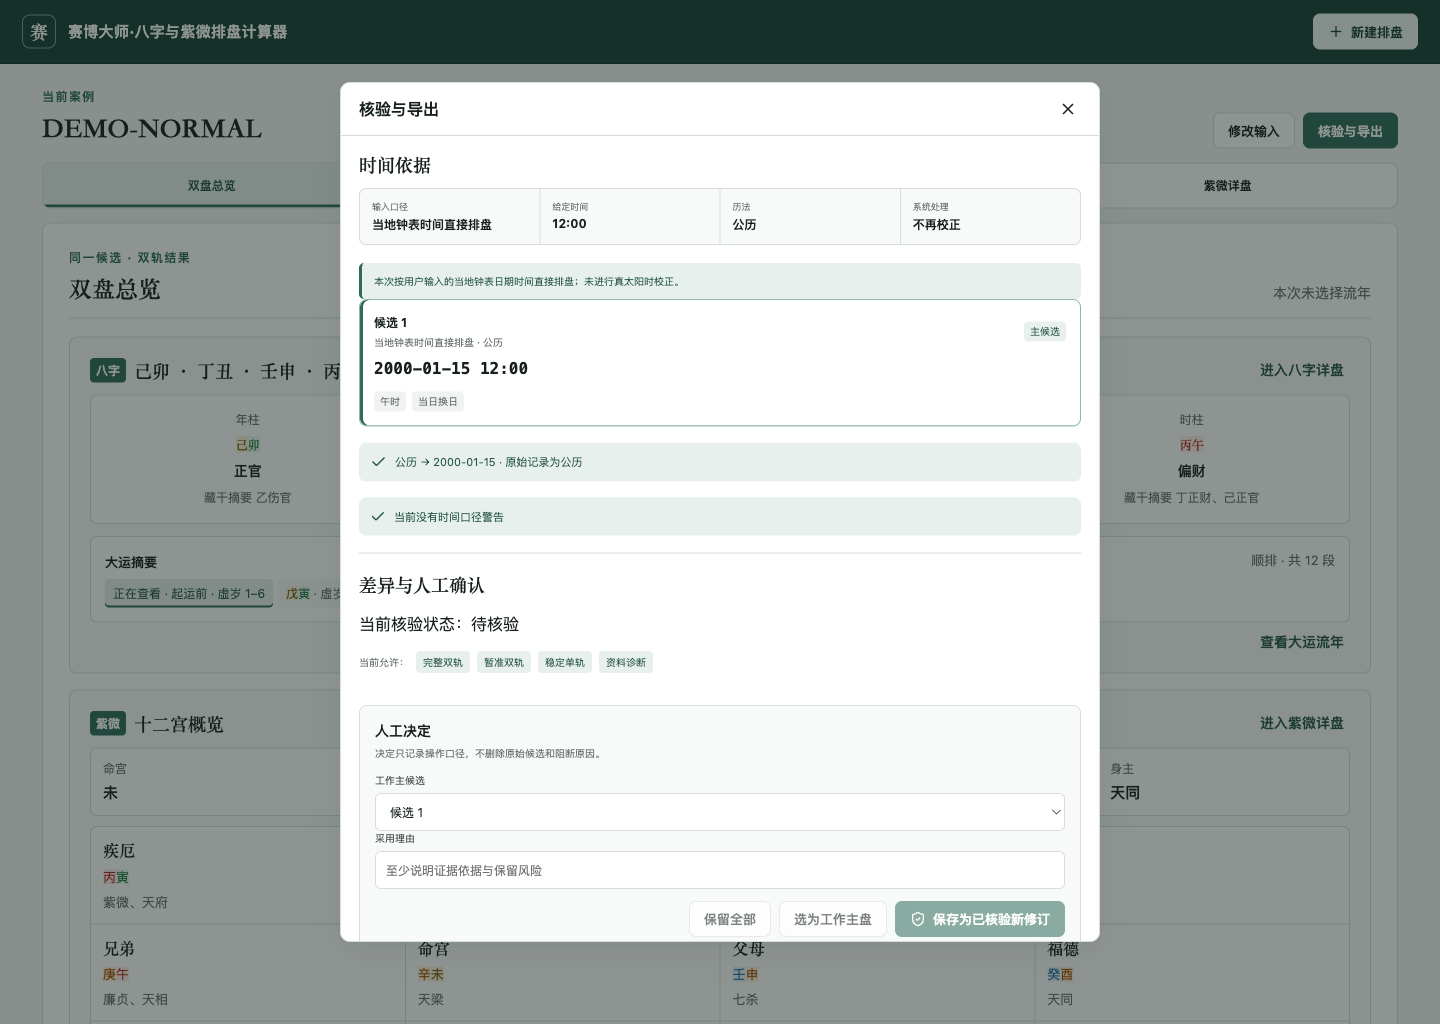The width and height of the screenshot is (1440, 1024).
Task: Click shield icon on 保存为已核验新修订 button
Action: point(917,919)
